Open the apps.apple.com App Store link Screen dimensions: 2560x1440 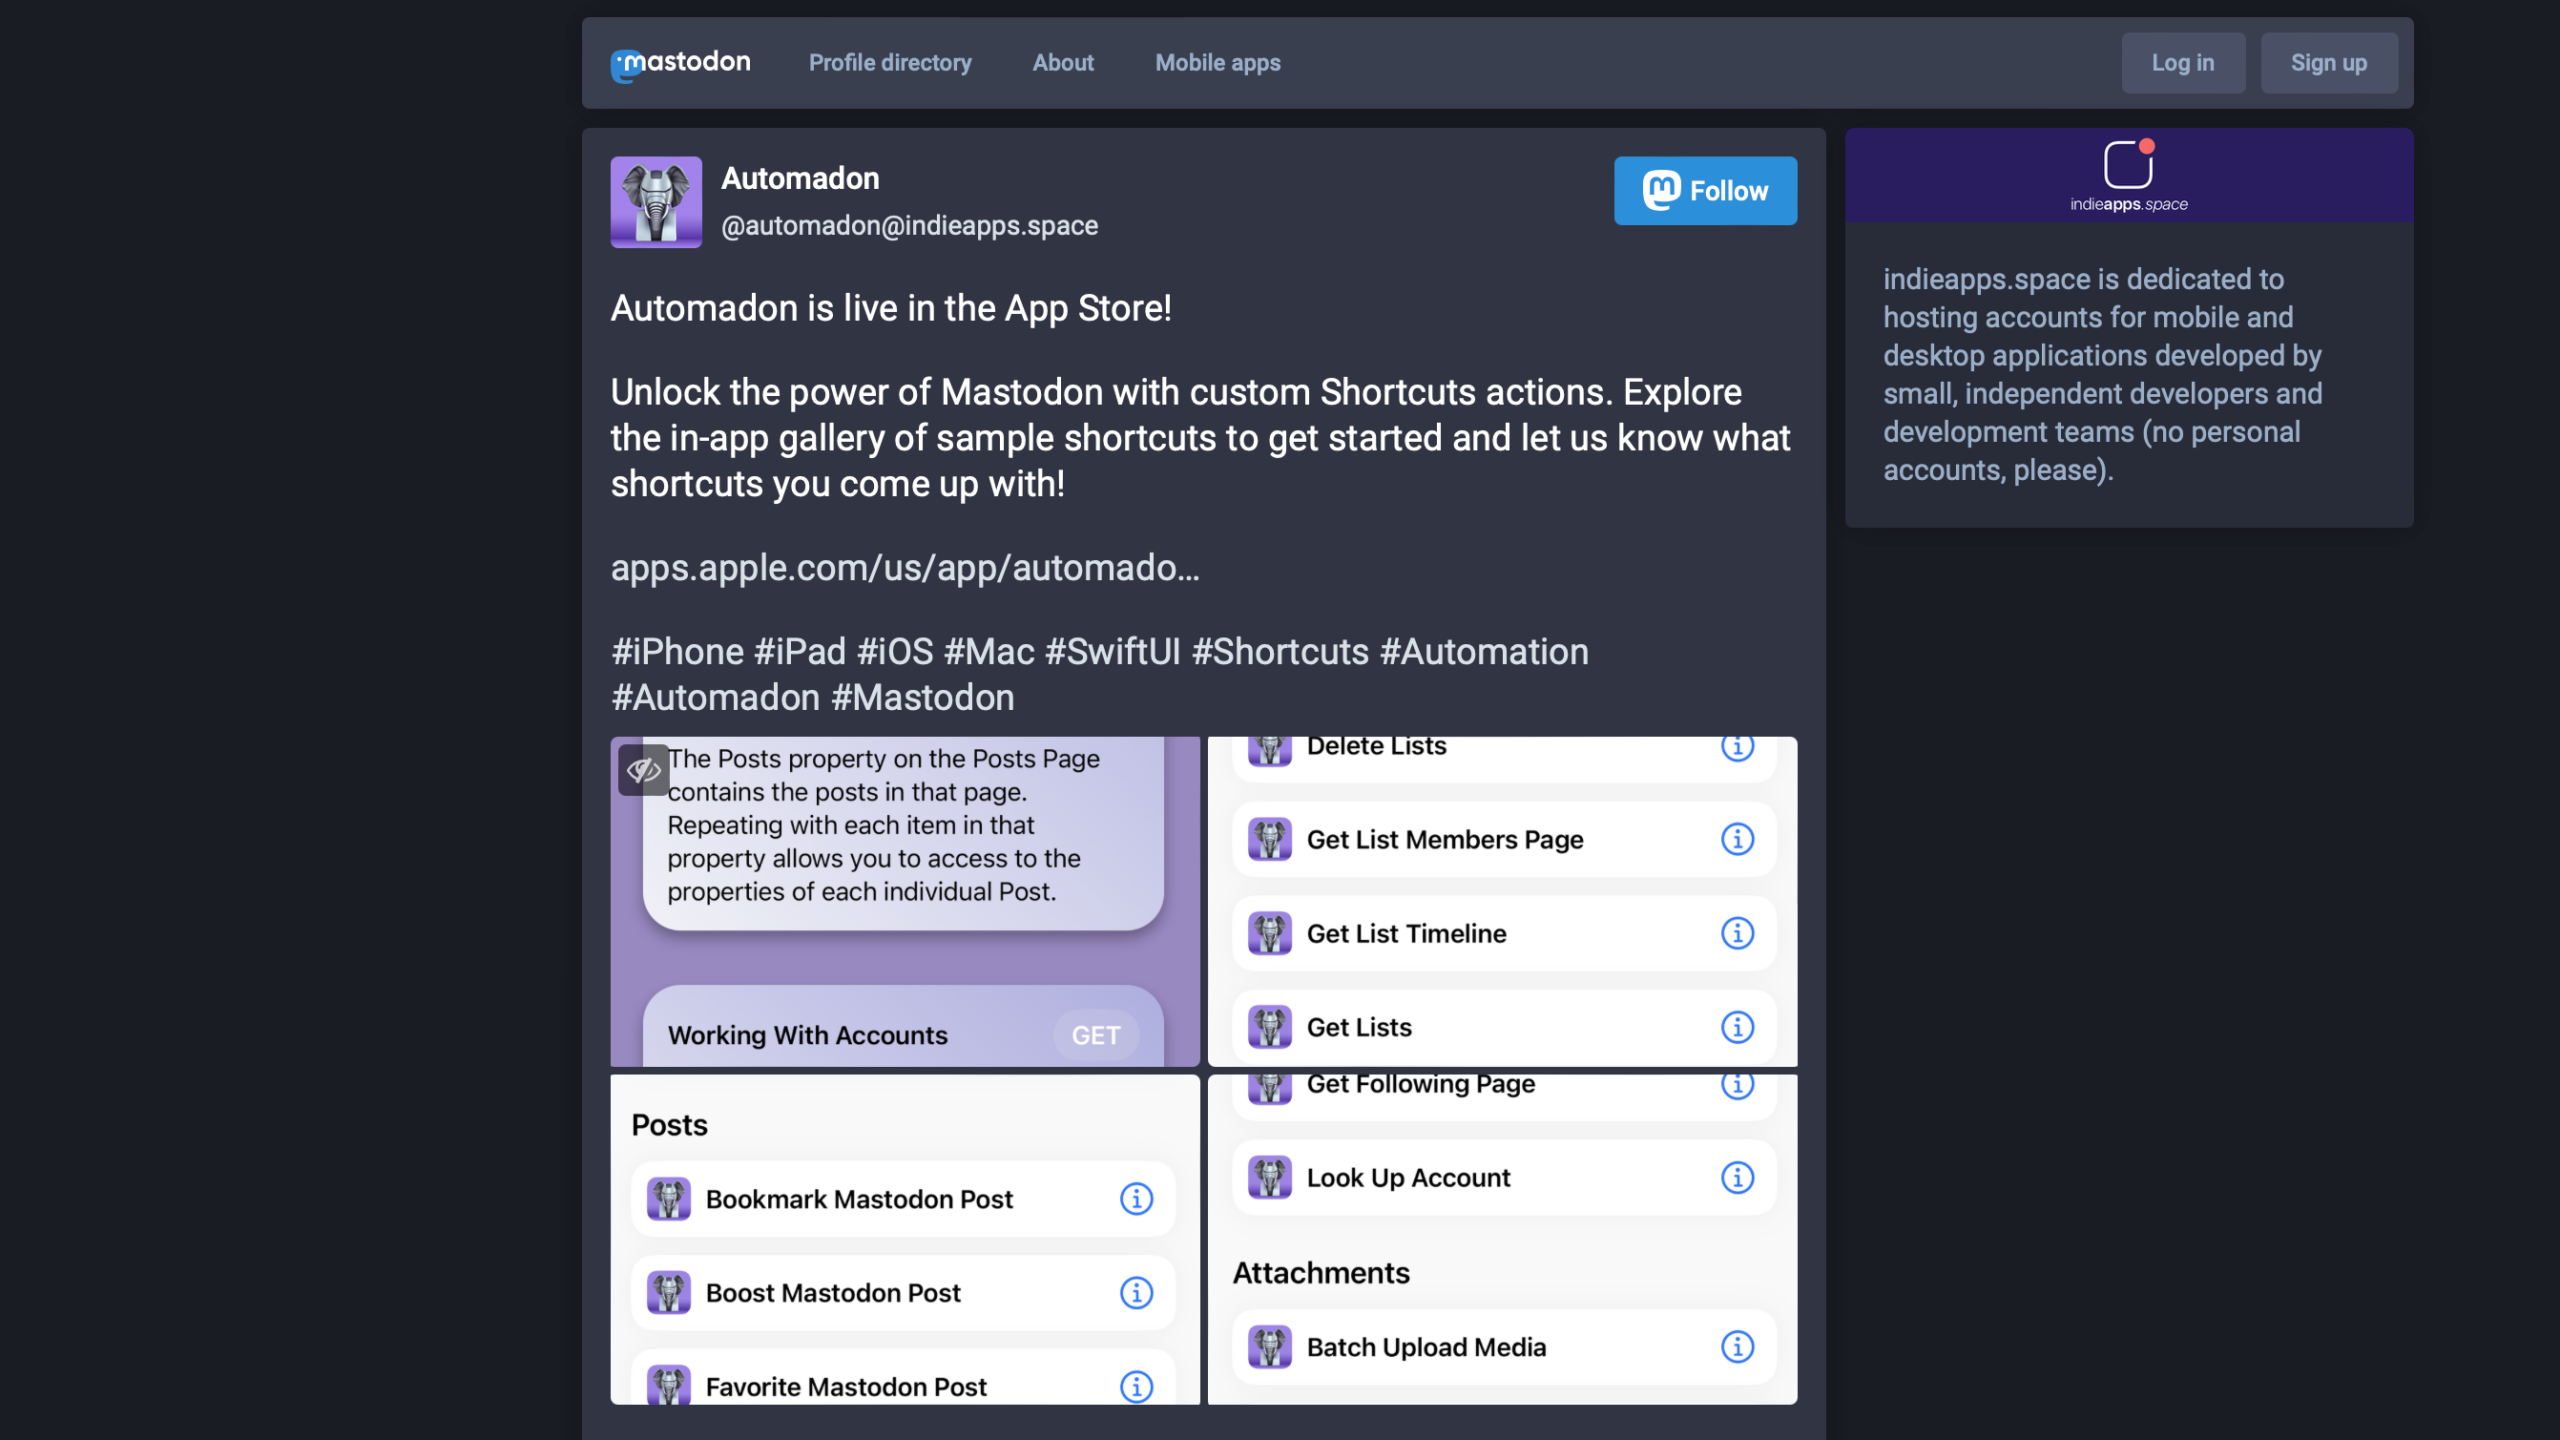[905, 568]
